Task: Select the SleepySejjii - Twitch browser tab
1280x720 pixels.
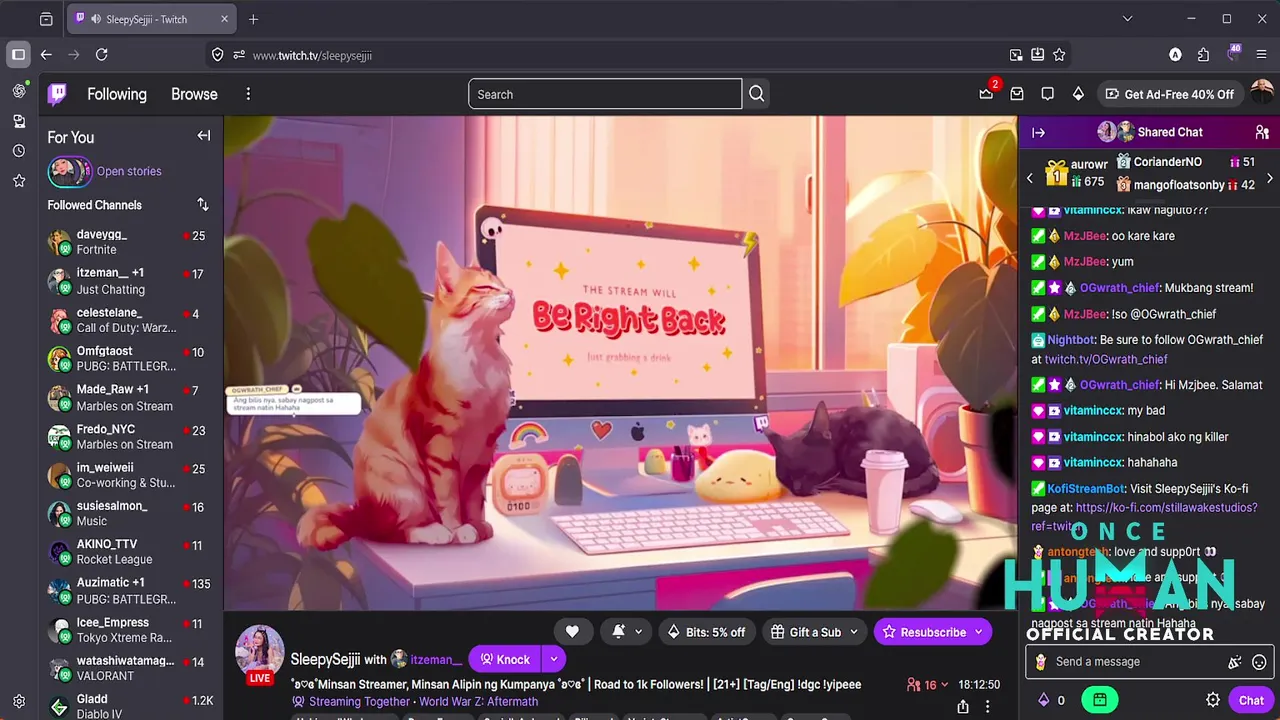Action: 152,19
